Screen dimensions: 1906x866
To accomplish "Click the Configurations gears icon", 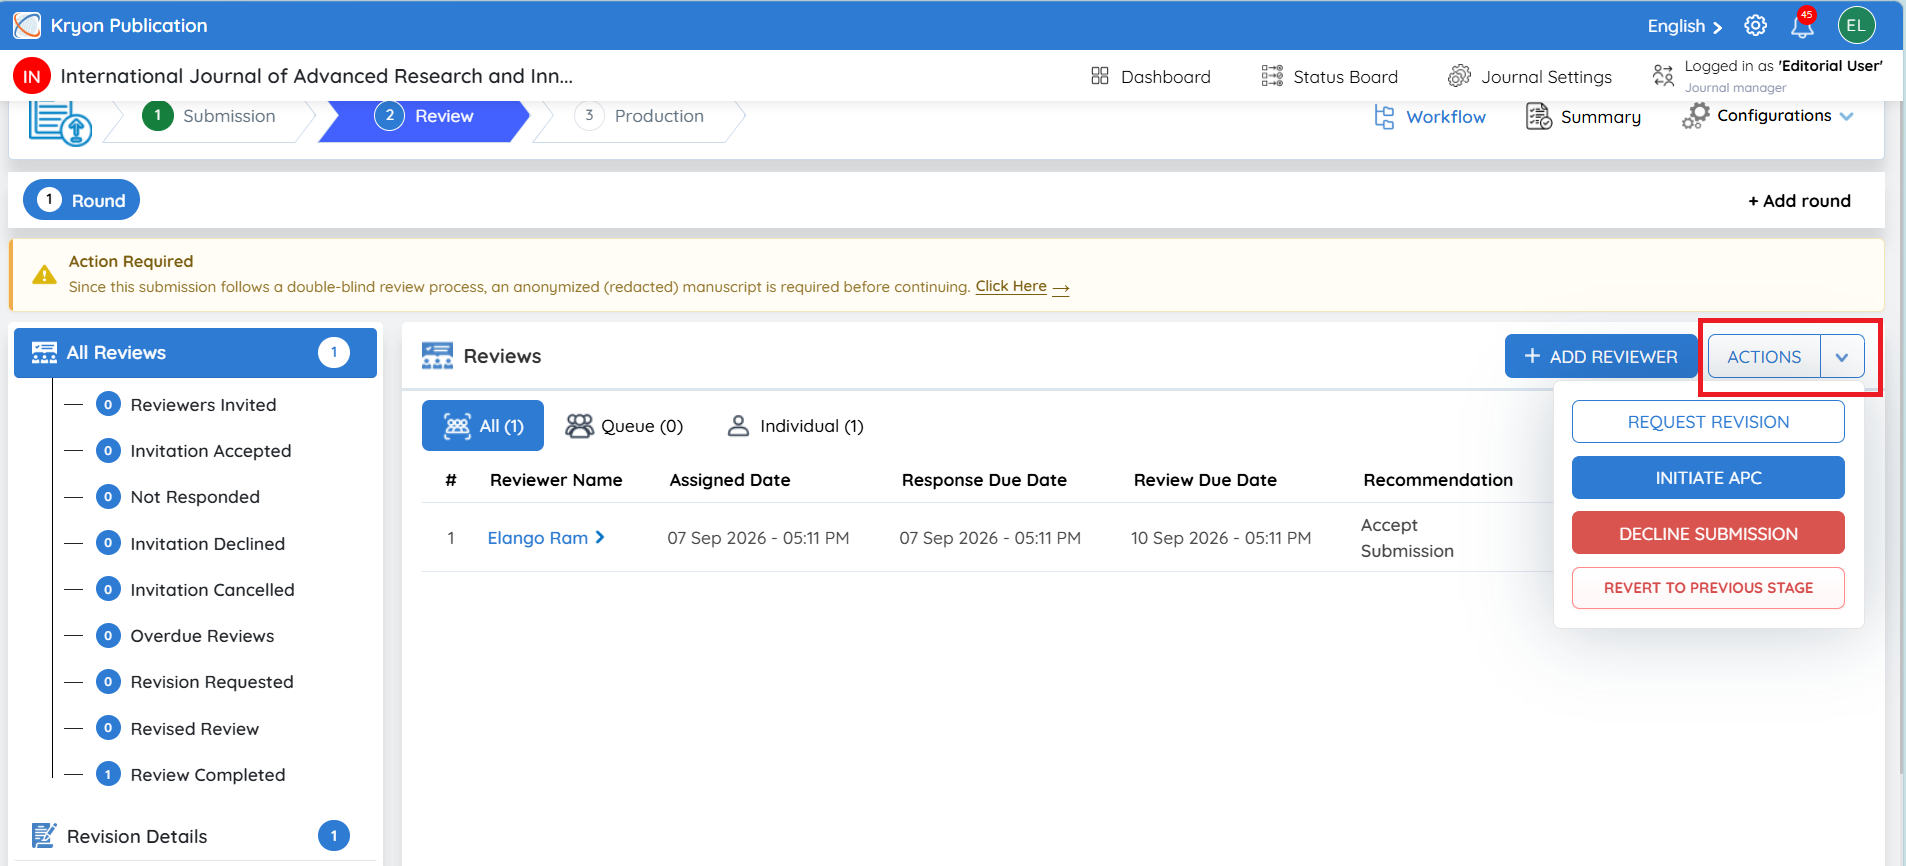I will (1695, 116).
